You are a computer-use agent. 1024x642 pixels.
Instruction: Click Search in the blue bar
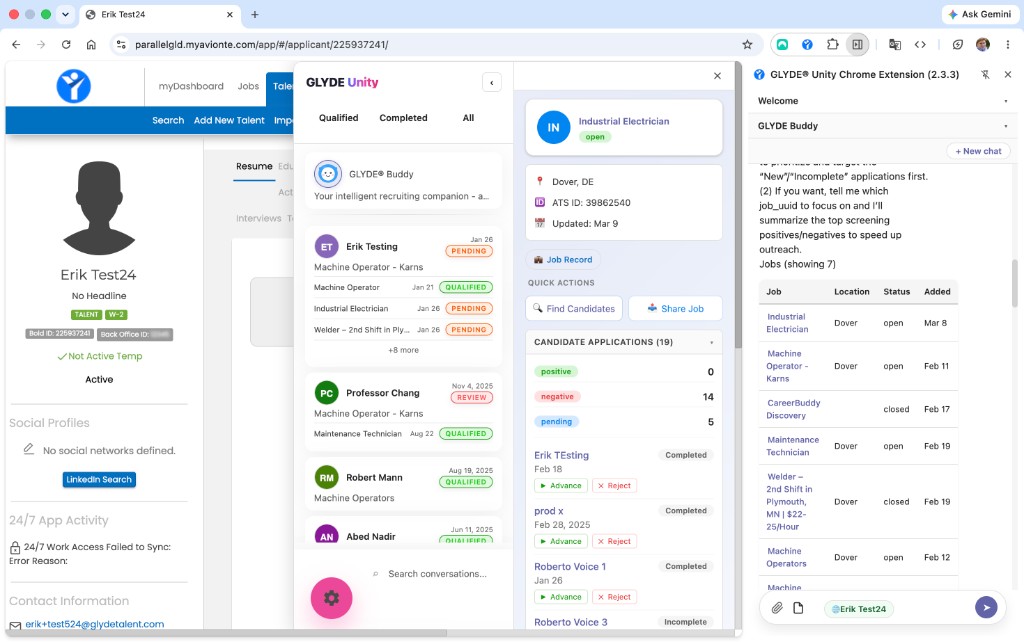point(168,120)
